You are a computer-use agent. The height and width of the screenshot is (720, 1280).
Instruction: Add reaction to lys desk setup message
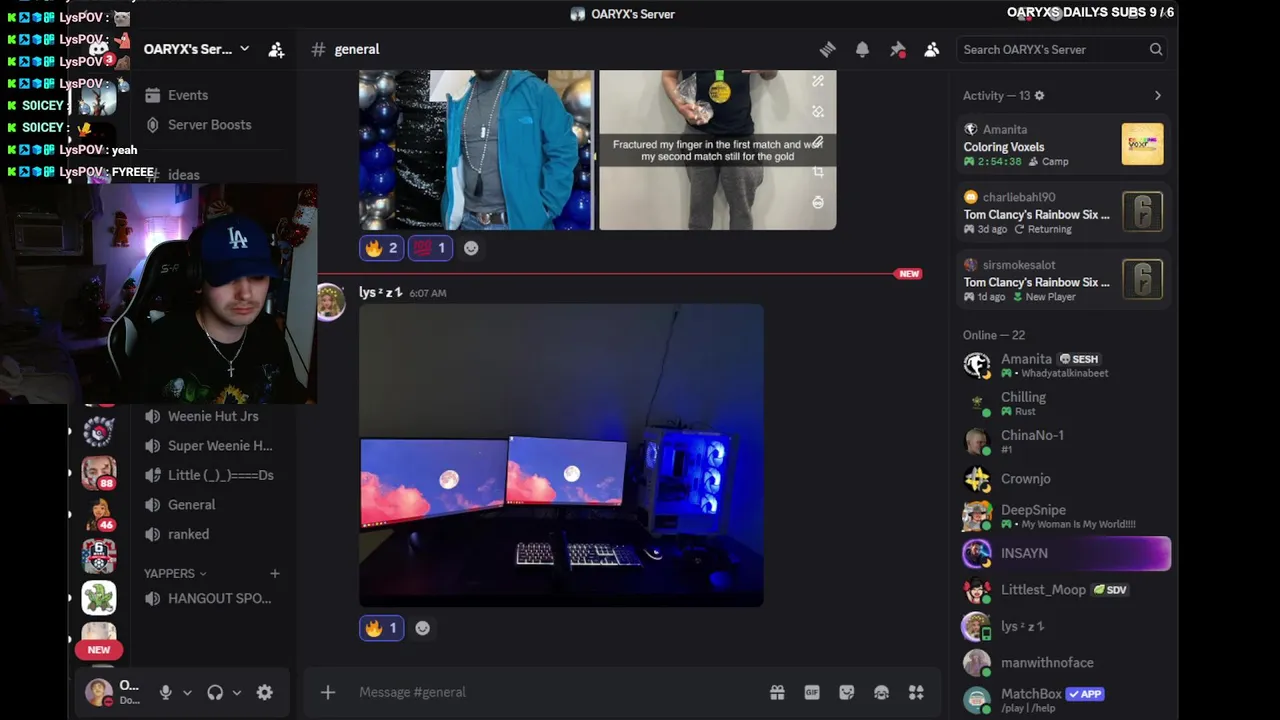(422, 628)
